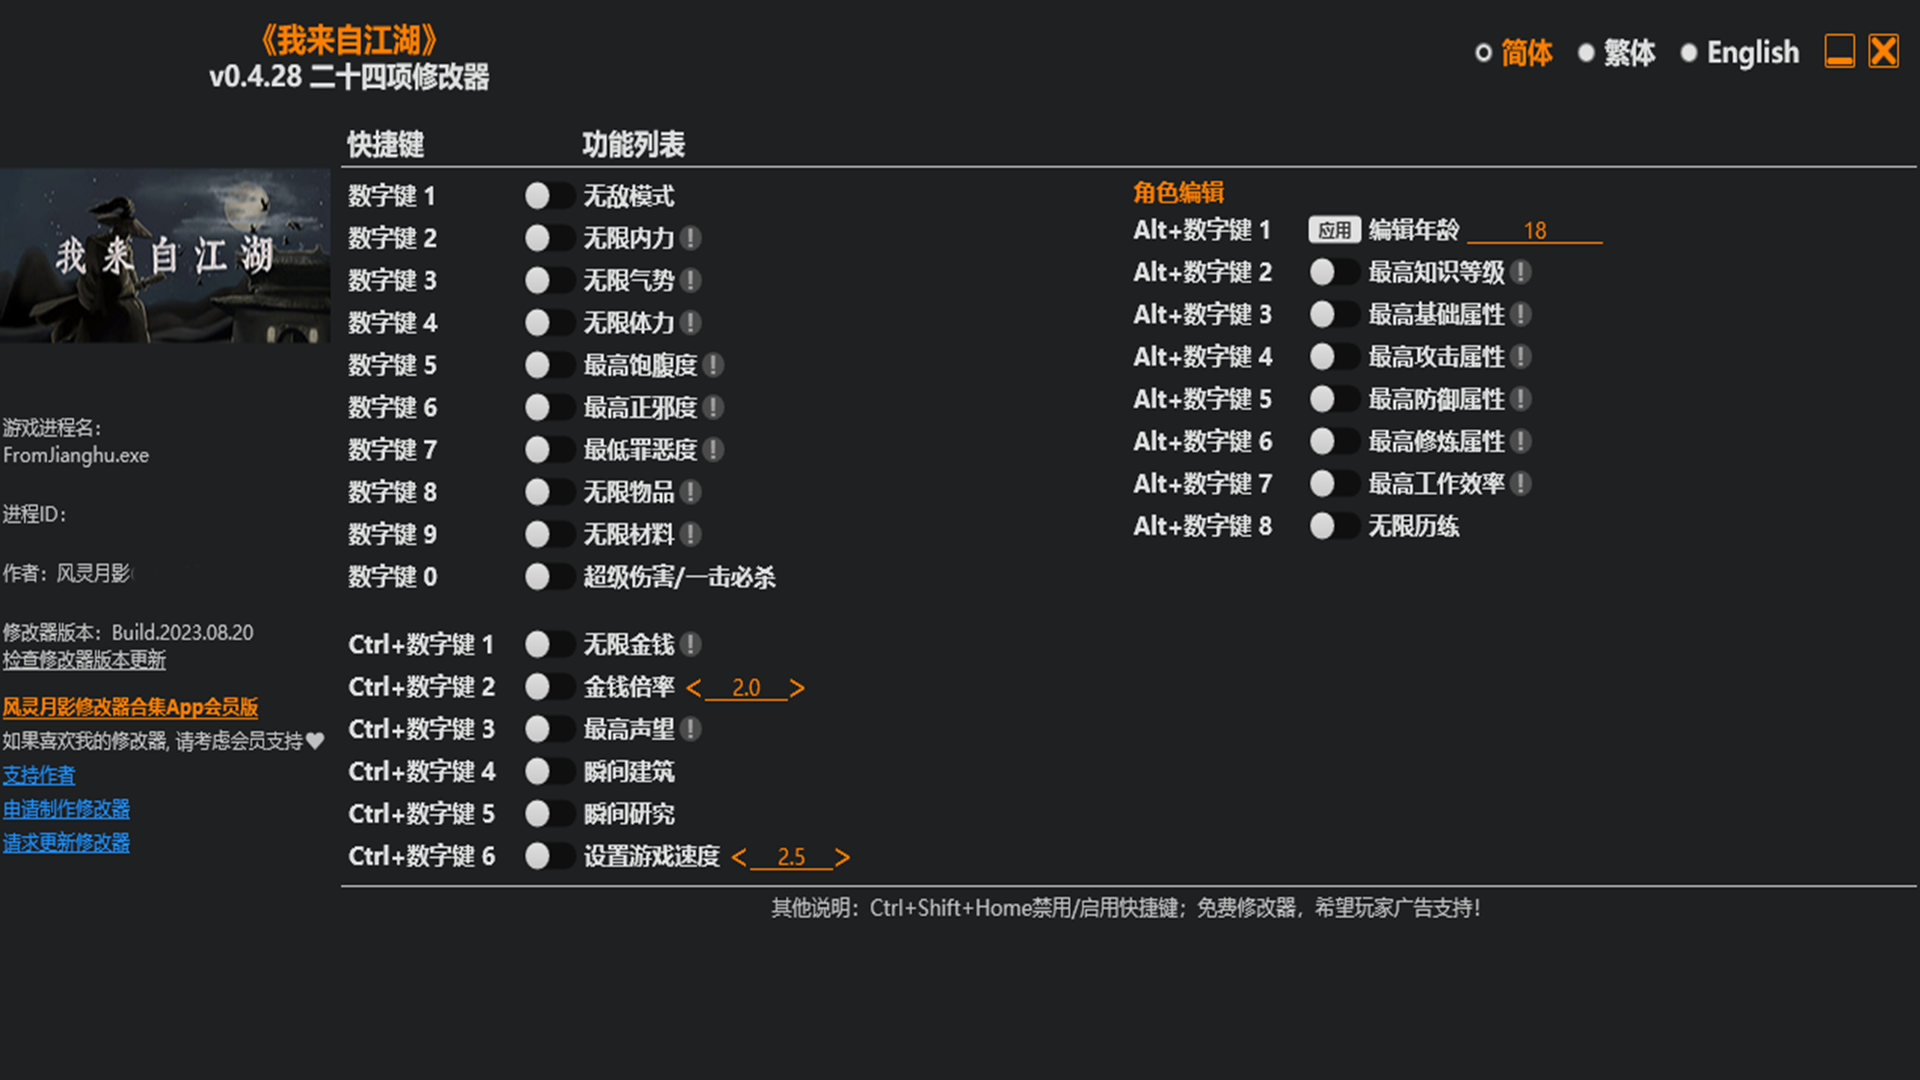
Task: Click 我来自江湖 game cover image
Action: click(x=165, y=256)
